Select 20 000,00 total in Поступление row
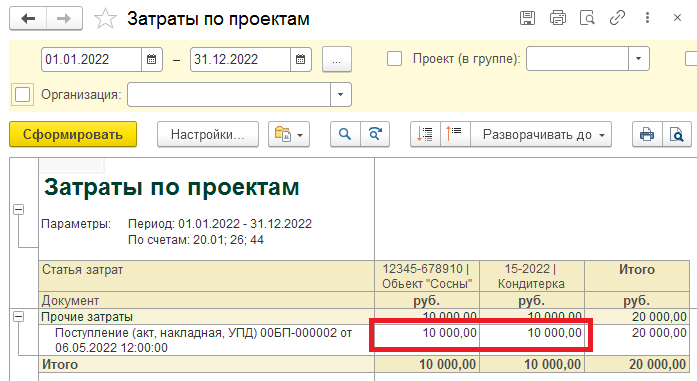 click(x=659, y=333)
